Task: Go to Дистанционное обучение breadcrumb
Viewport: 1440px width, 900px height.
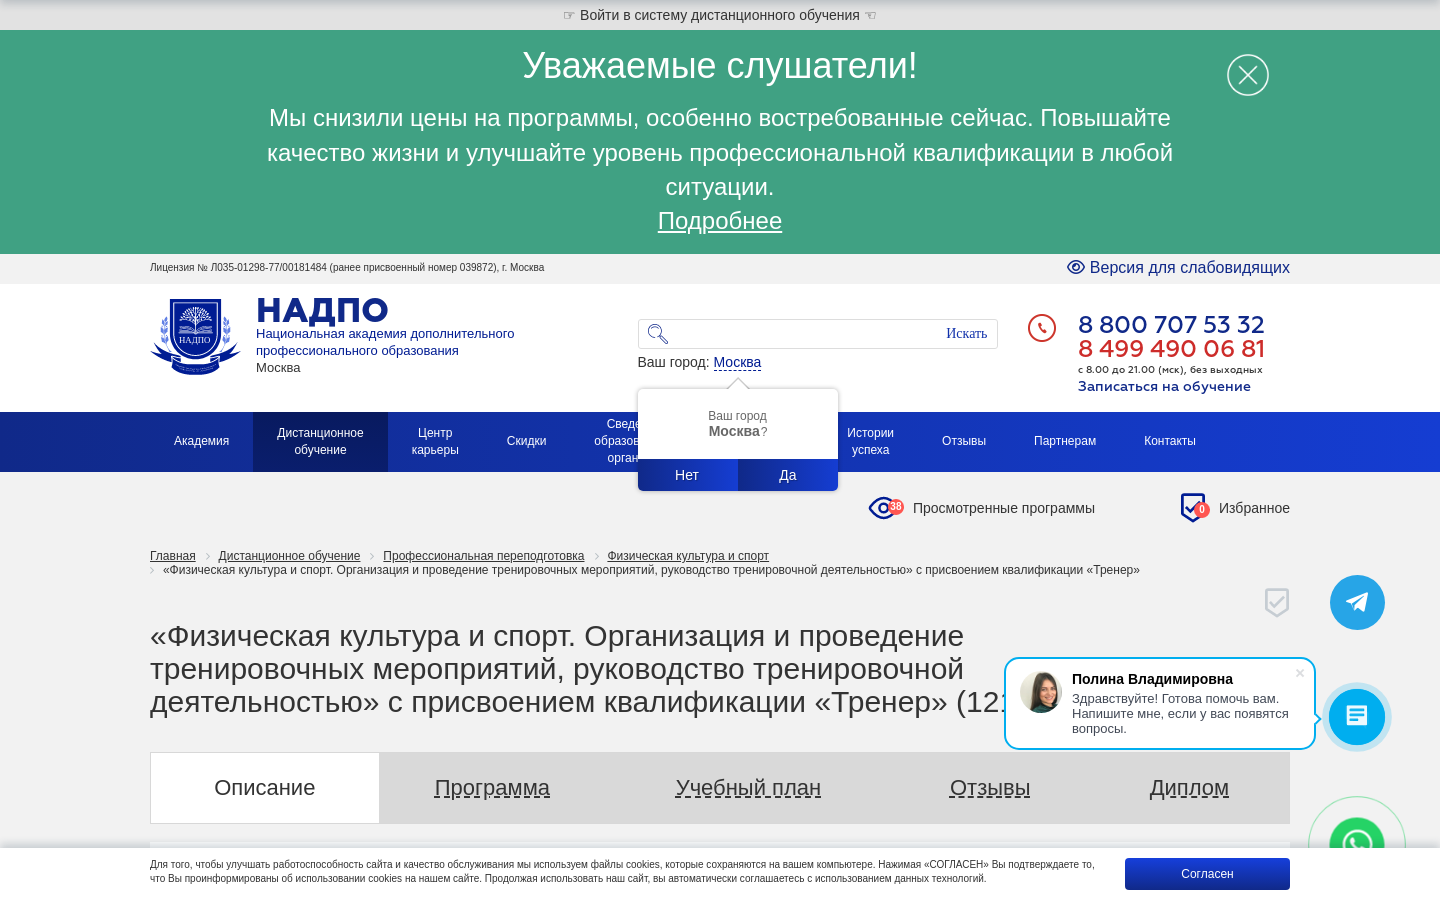Action: [x=289, y=556]
